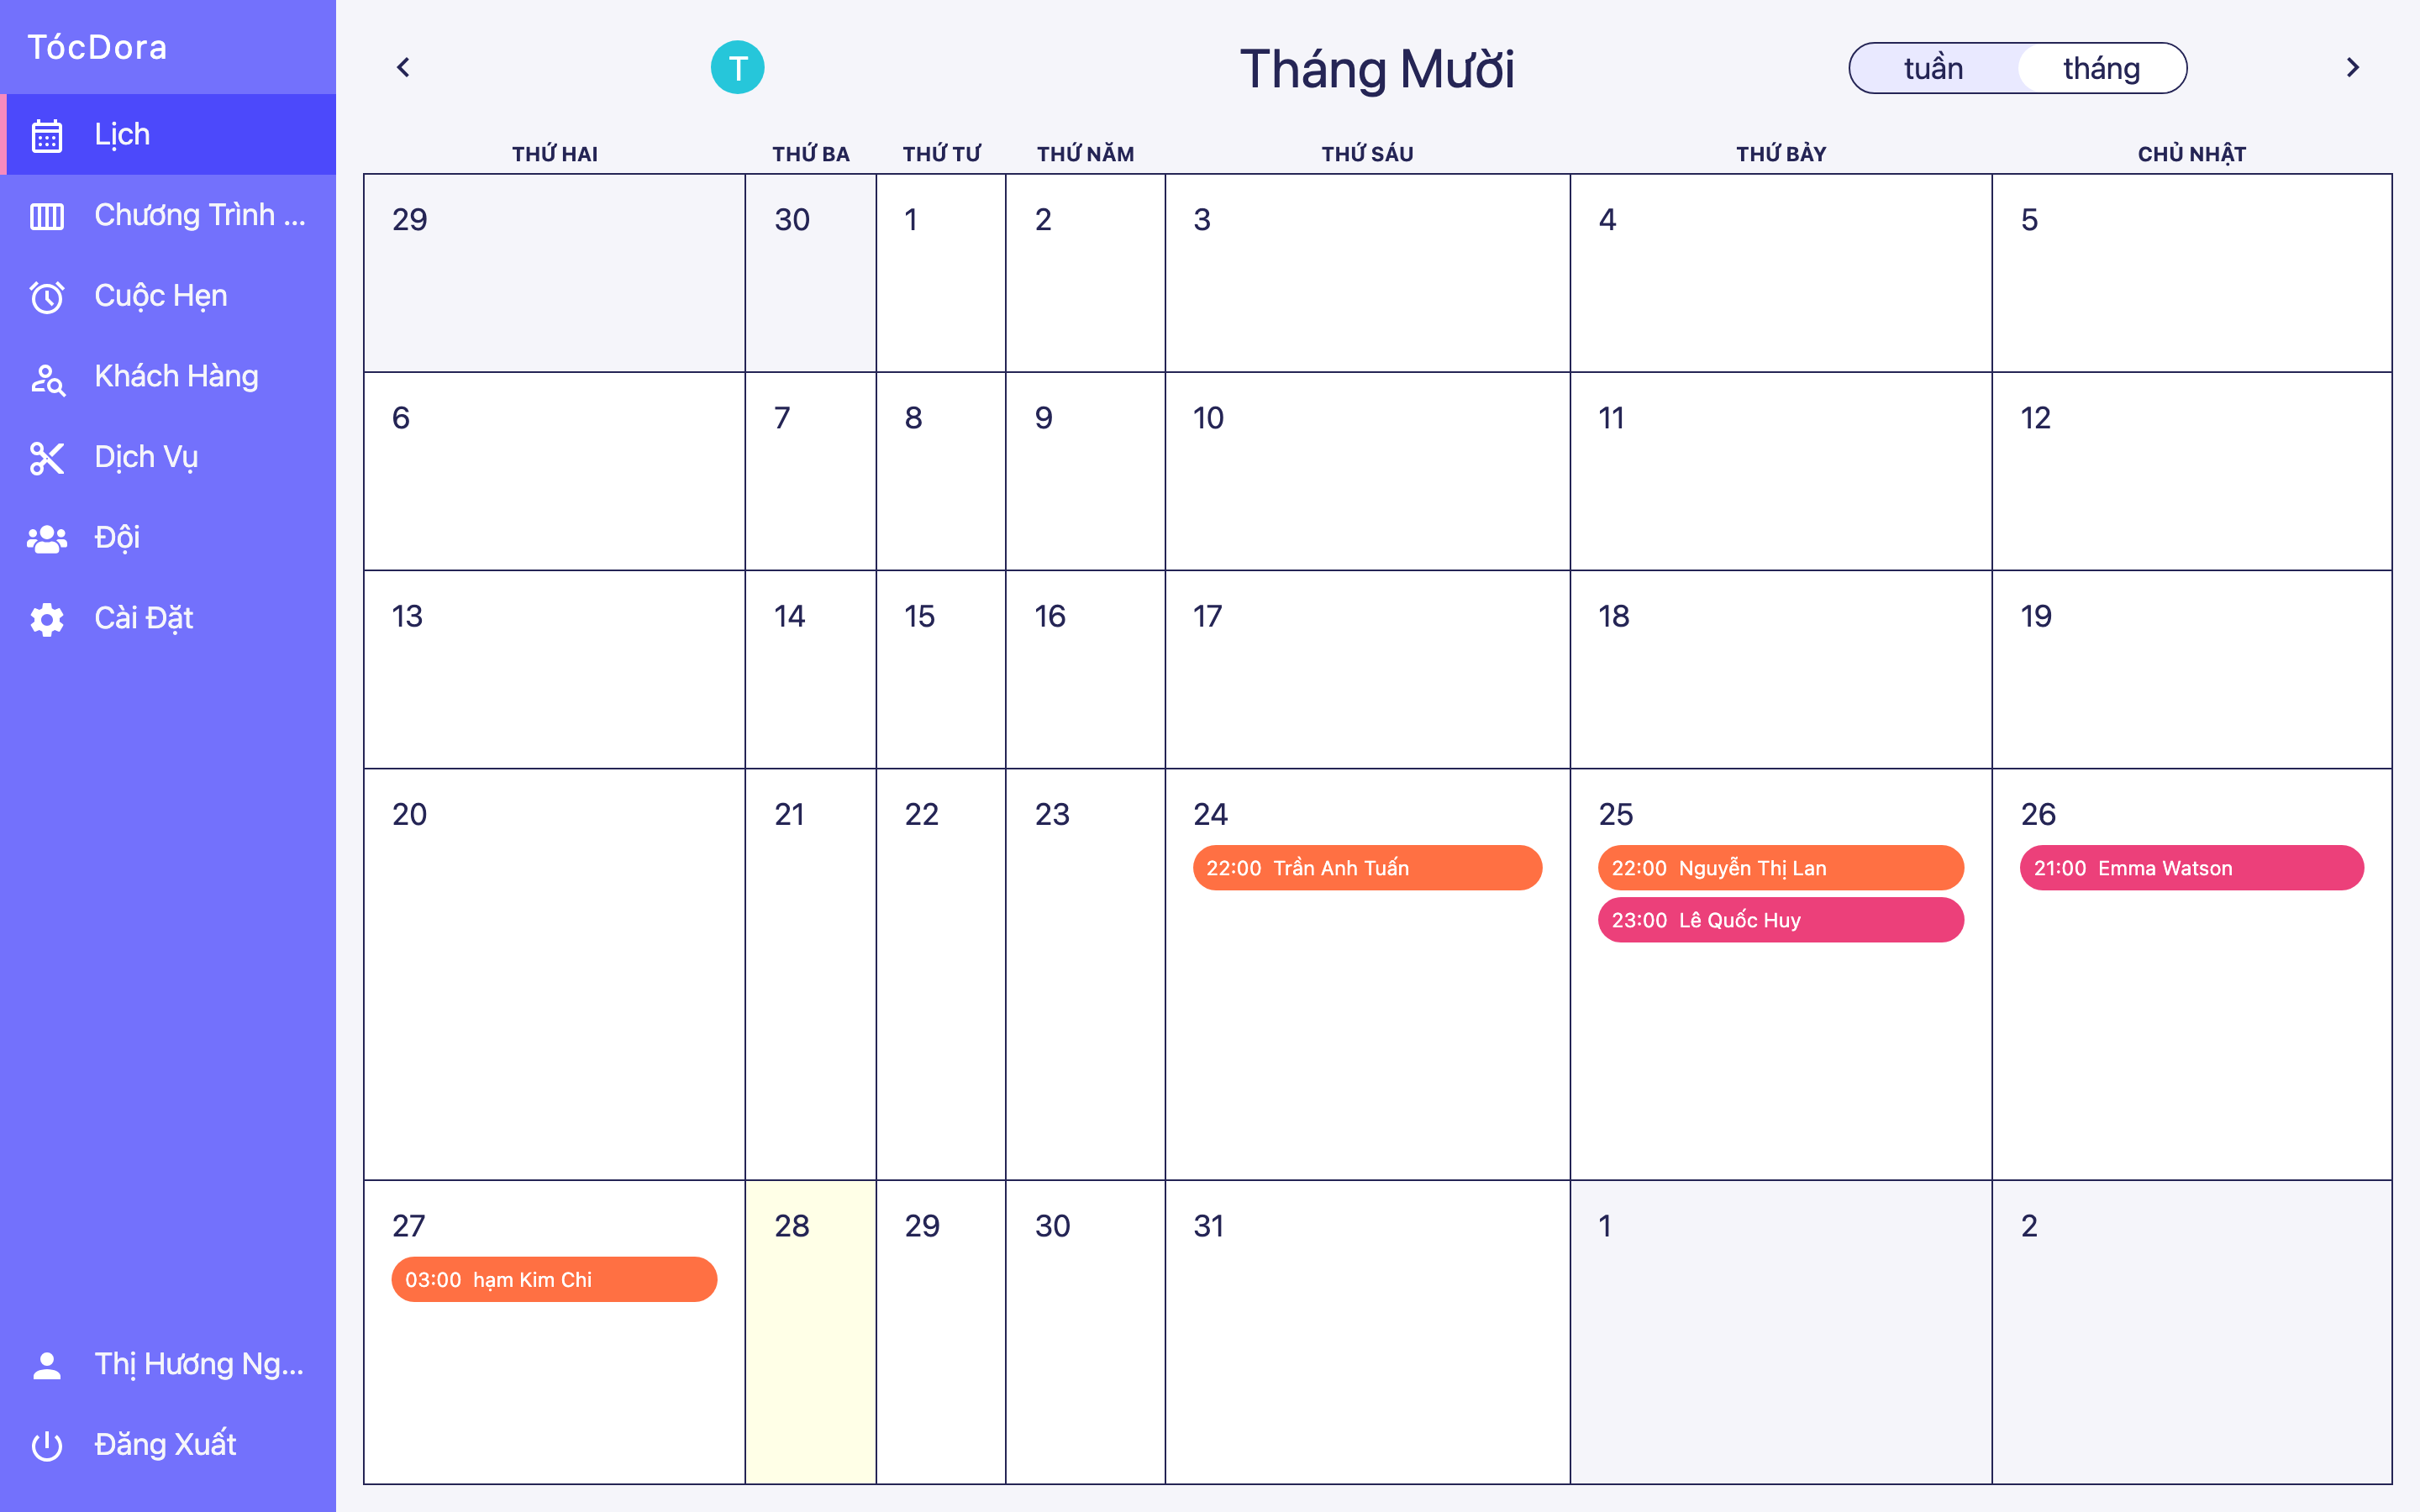2420x1512 pixels.
Task: Click the Chương Trình sidebar icon
Action: [47, 216]
